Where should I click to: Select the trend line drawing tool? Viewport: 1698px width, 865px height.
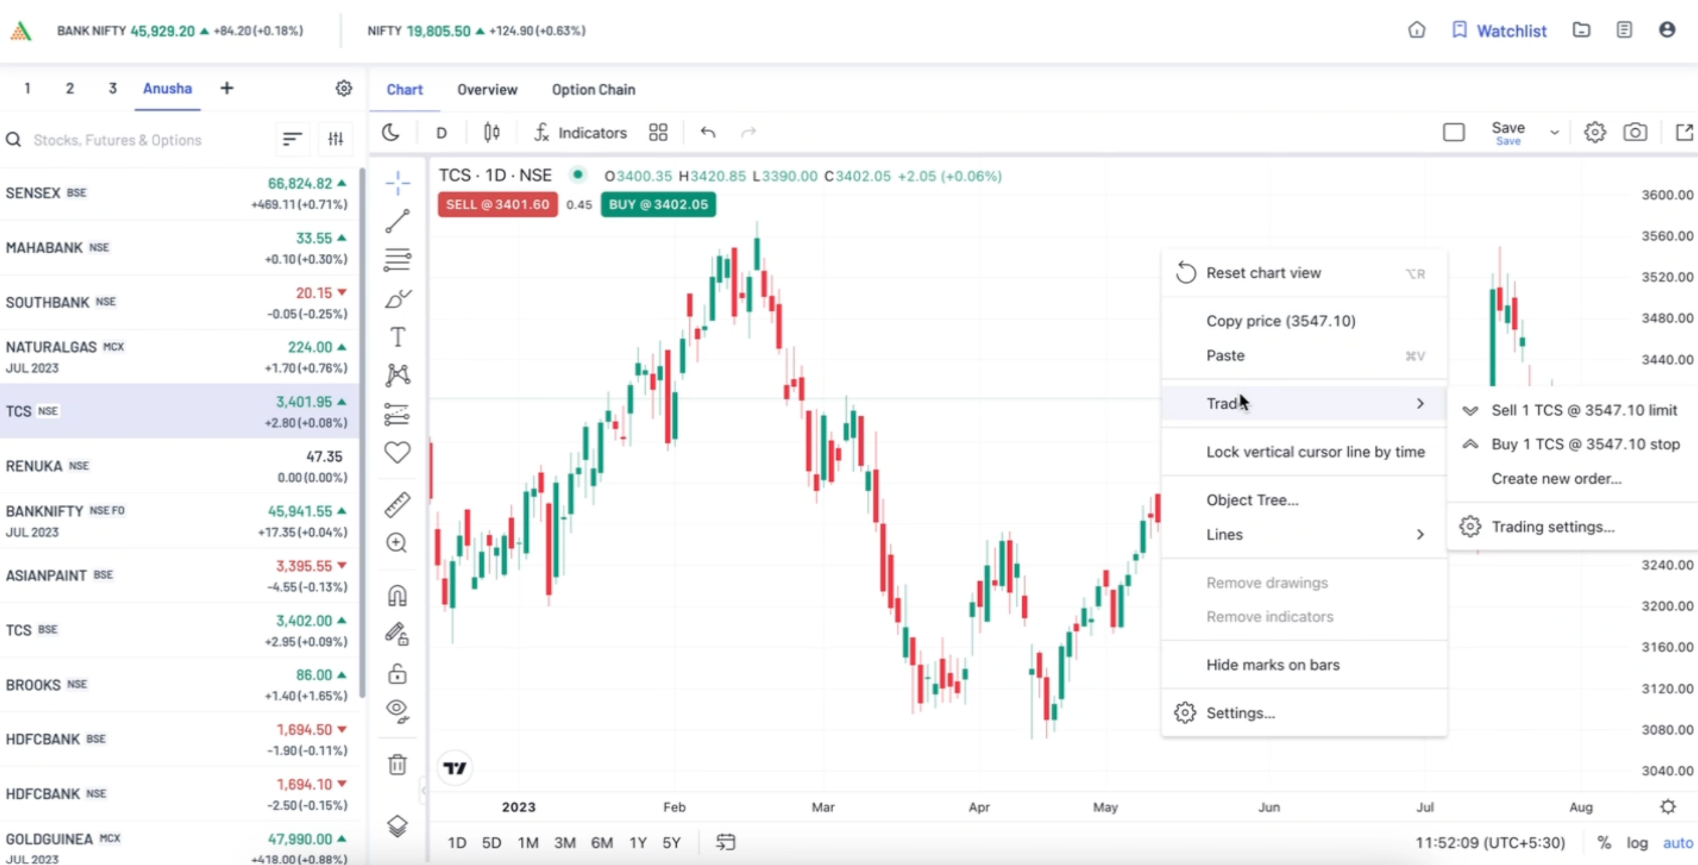tap(397, 221)
